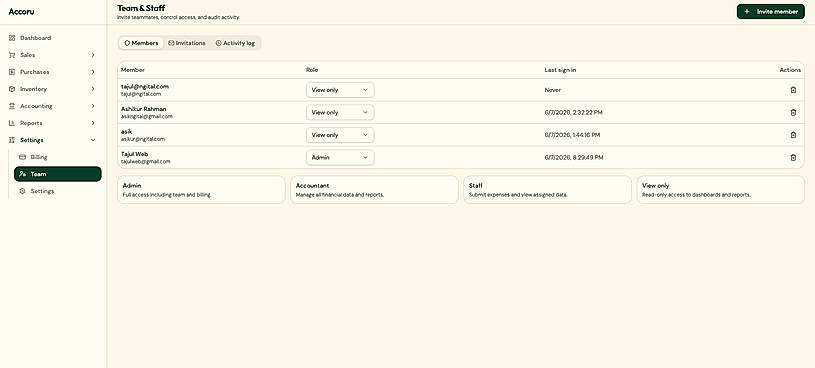Click the Invitations envelope icon
815x368 pixels.
[x=171, y=43]
